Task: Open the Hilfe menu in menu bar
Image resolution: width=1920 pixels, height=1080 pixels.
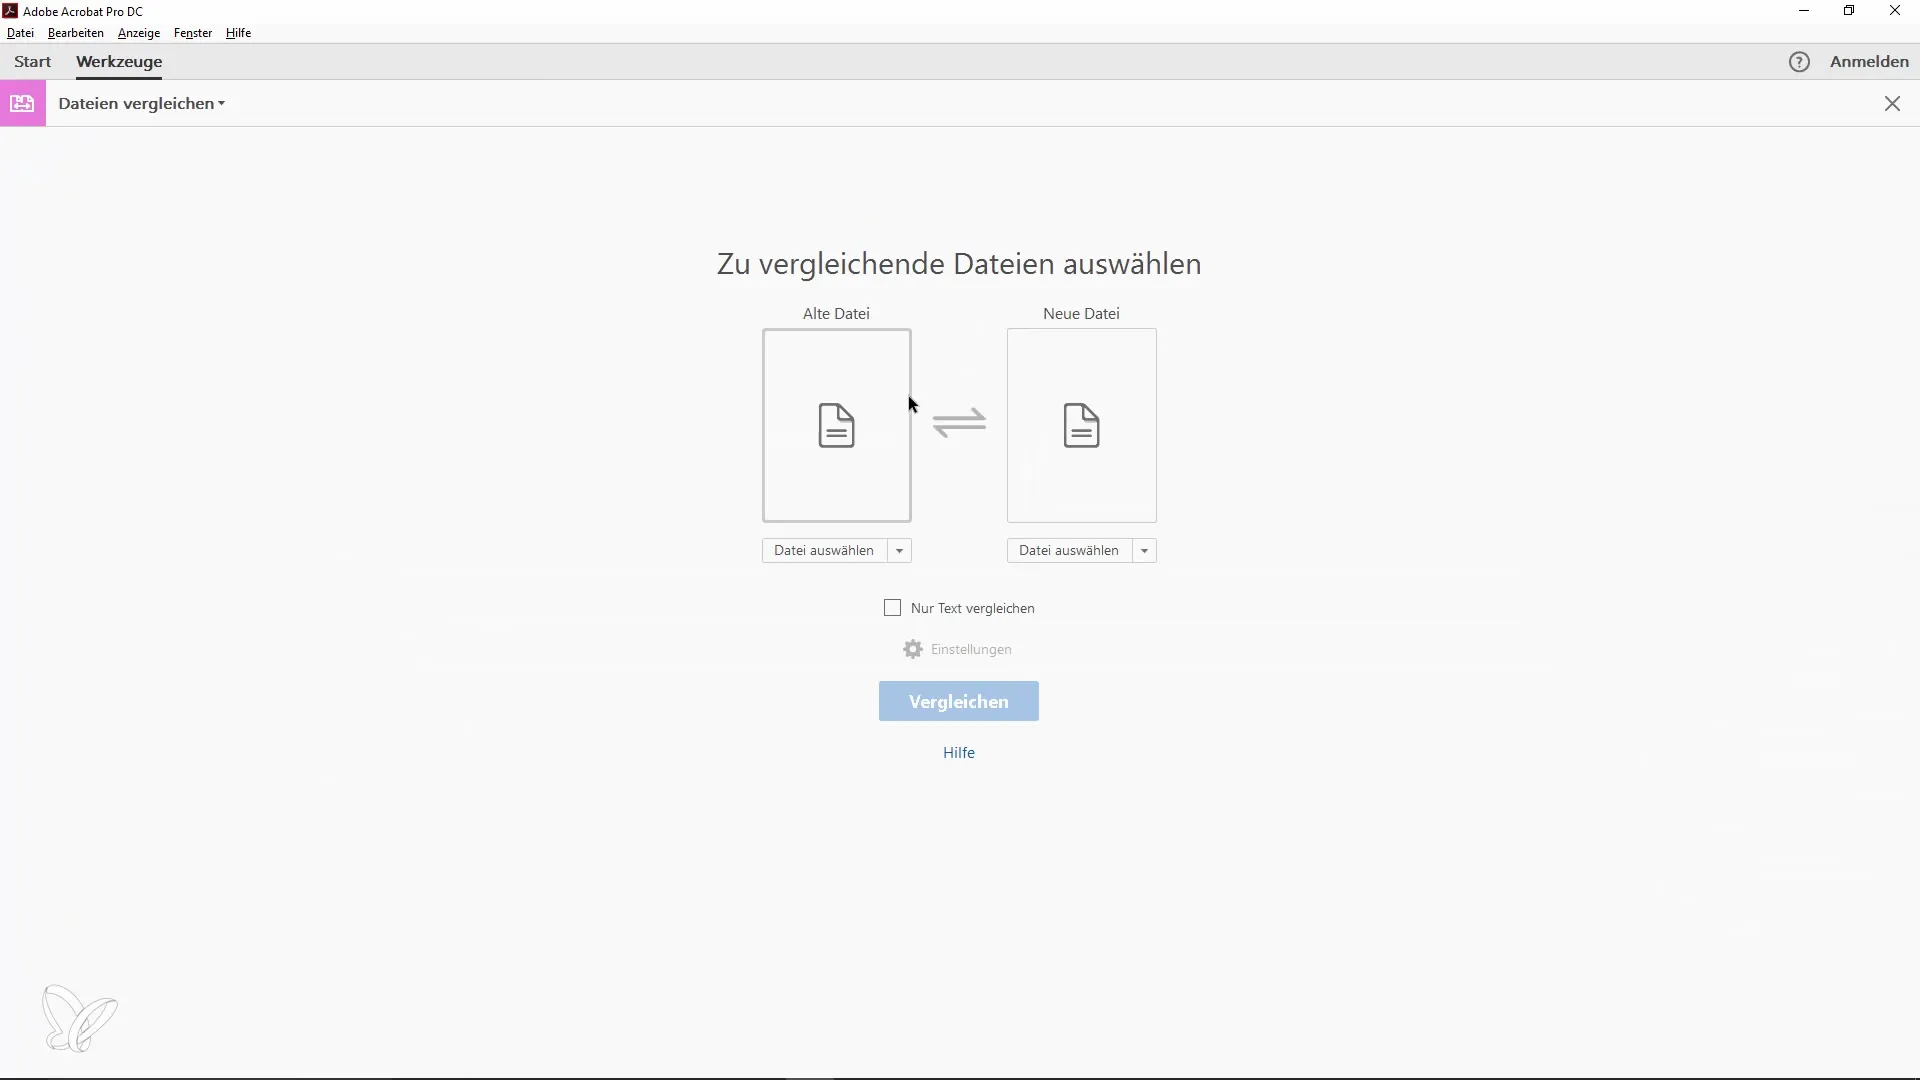Action: click(x=238, y=33)
